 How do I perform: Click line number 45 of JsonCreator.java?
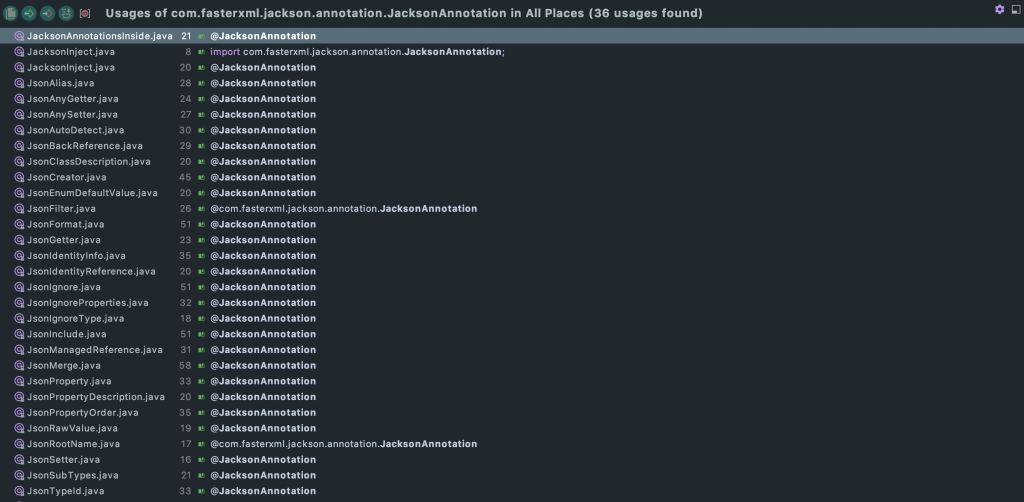coord(185,177)
